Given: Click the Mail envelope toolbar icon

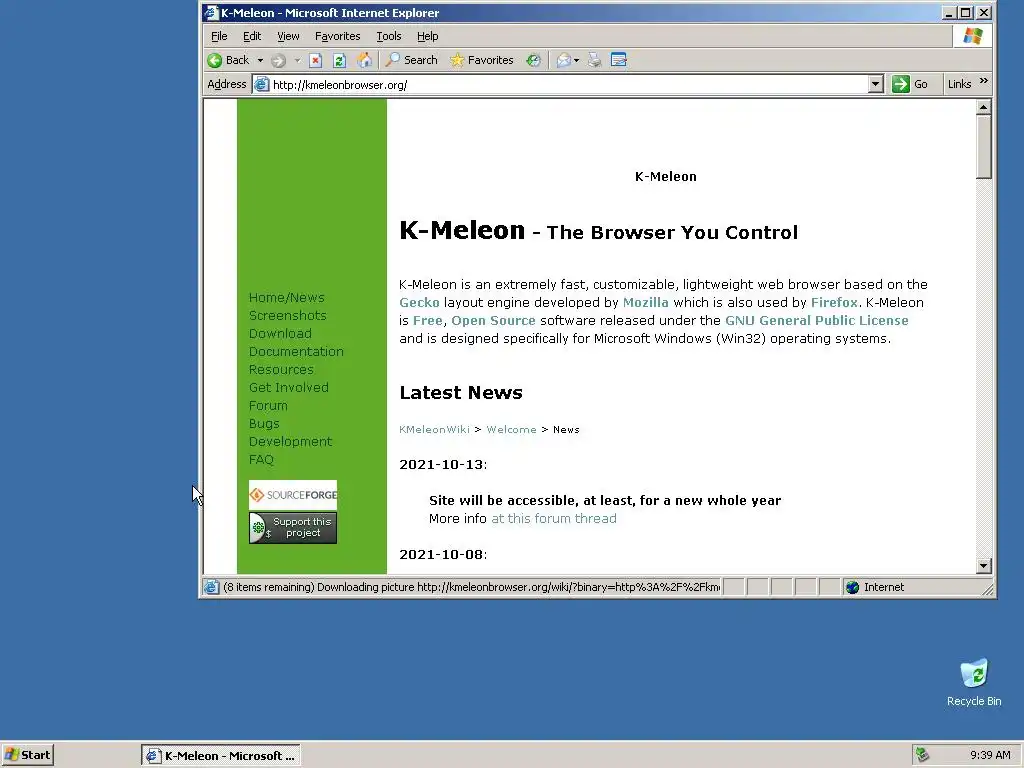Looking at the screenshot, I should click(x=563, y=60).
